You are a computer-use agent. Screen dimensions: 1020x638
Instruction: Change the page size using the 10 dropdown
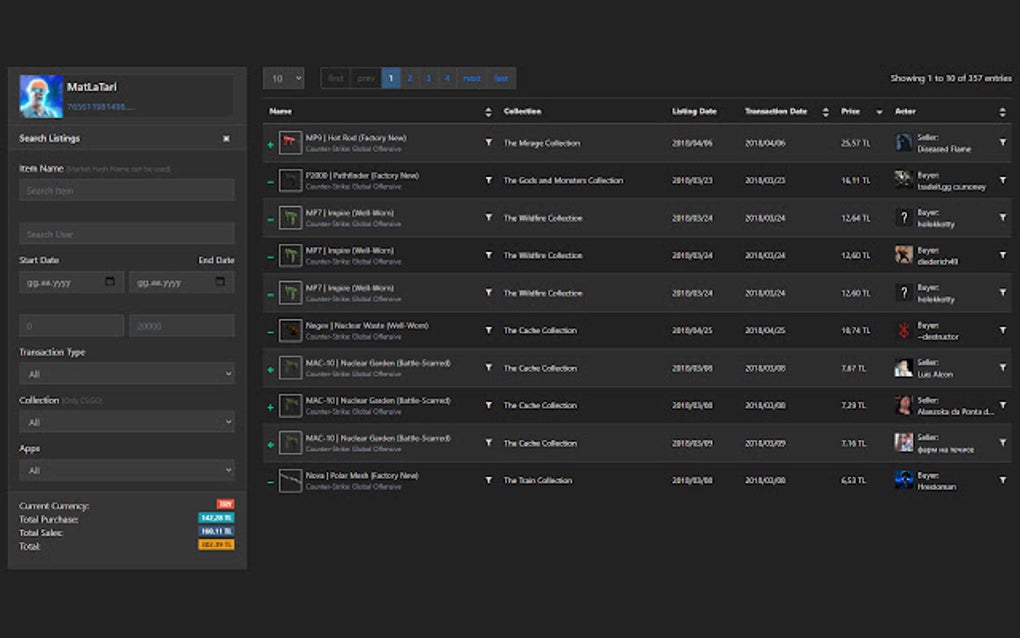pos(283,77)
